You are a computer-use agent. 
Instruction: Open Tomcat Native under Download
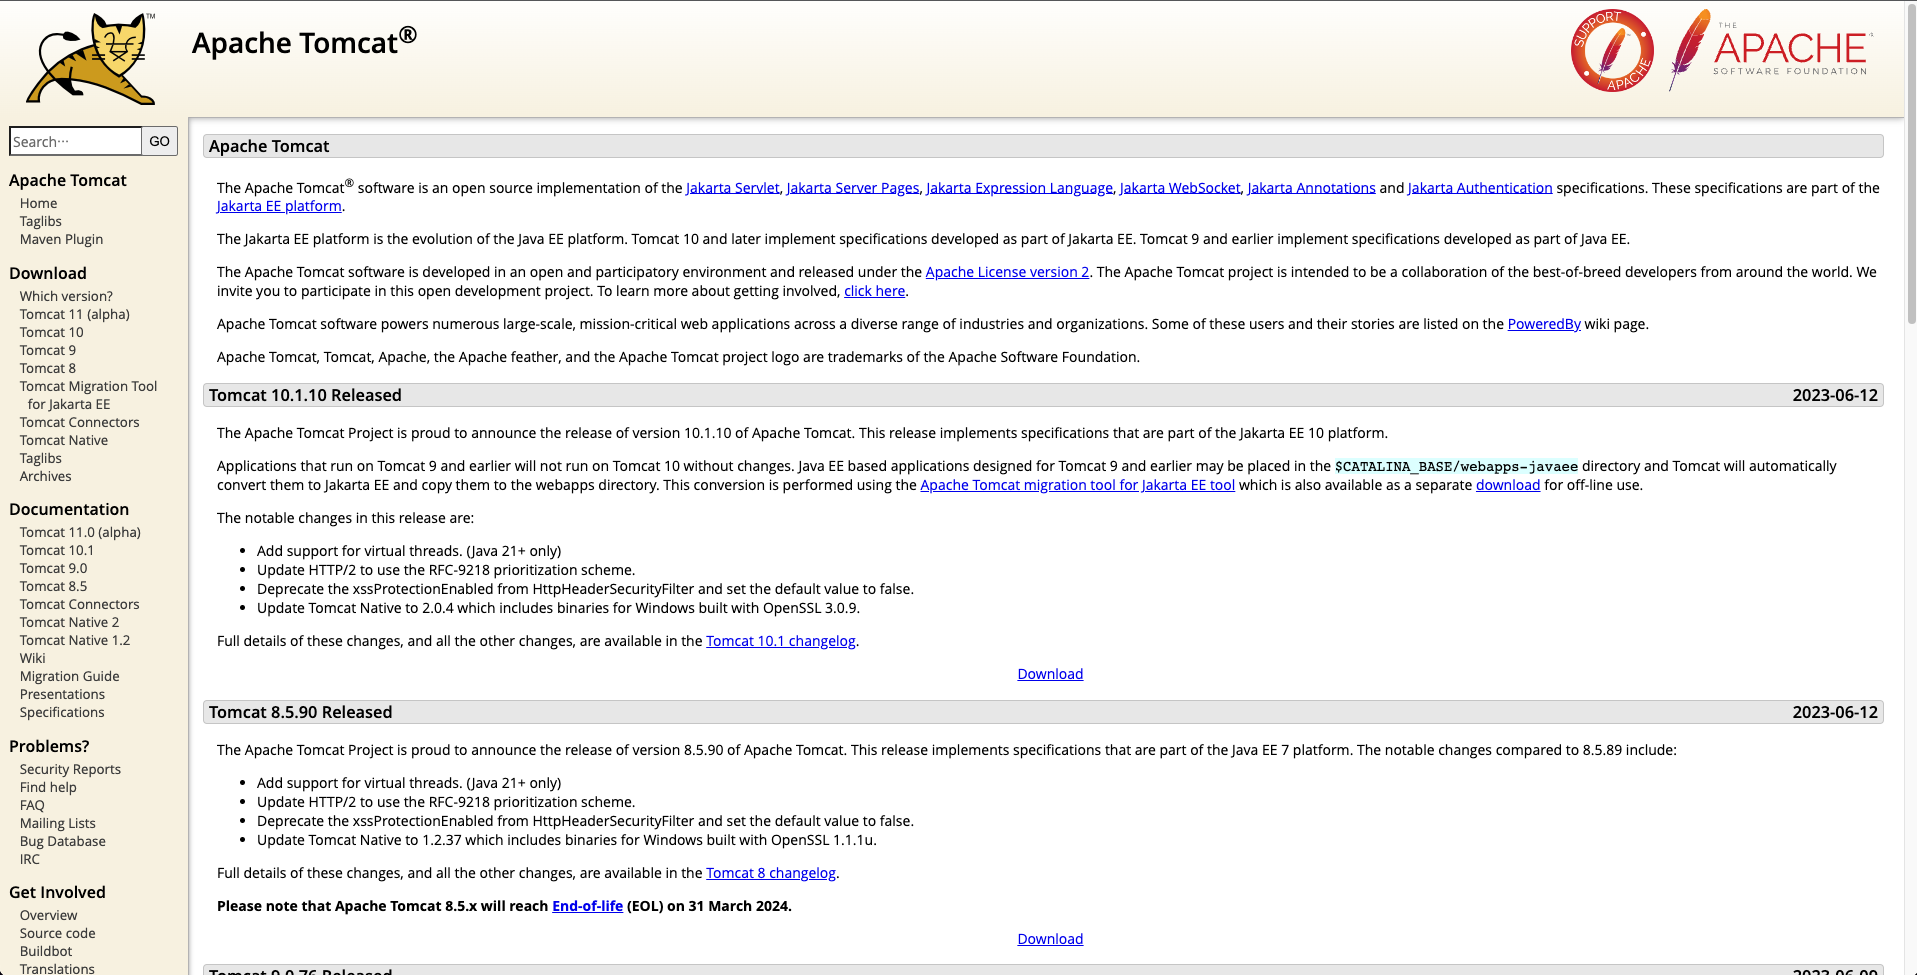pos(64,440)
